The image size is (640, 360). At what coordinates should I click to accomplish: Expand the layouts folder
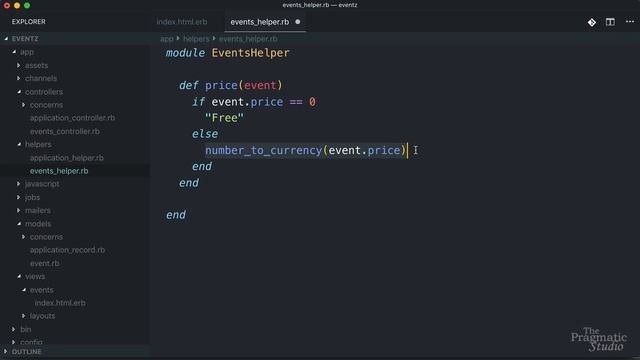23,316
